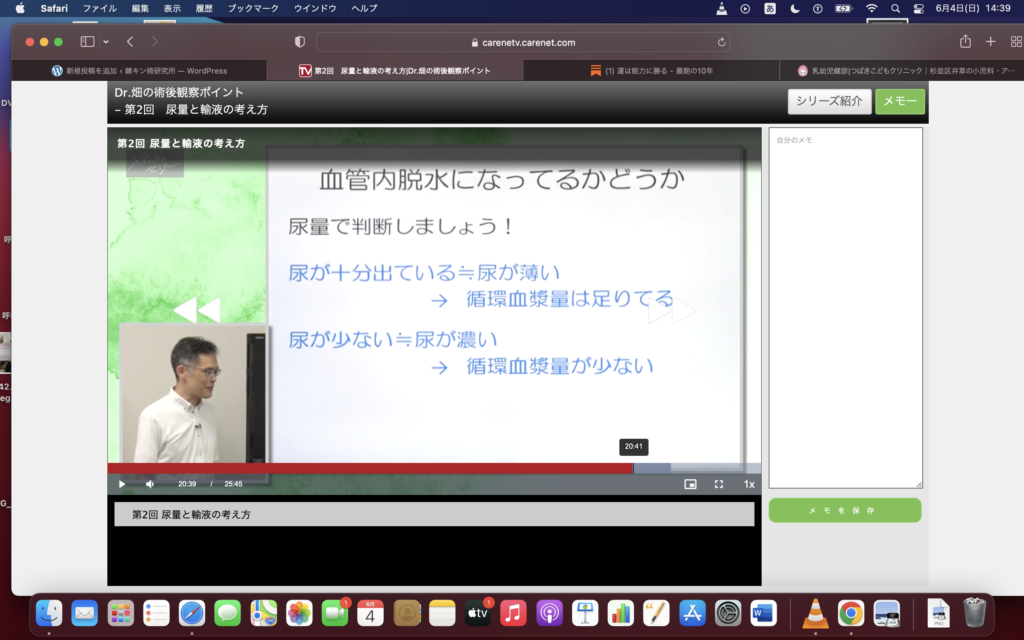Reload the carenetv page

point(721,42)
